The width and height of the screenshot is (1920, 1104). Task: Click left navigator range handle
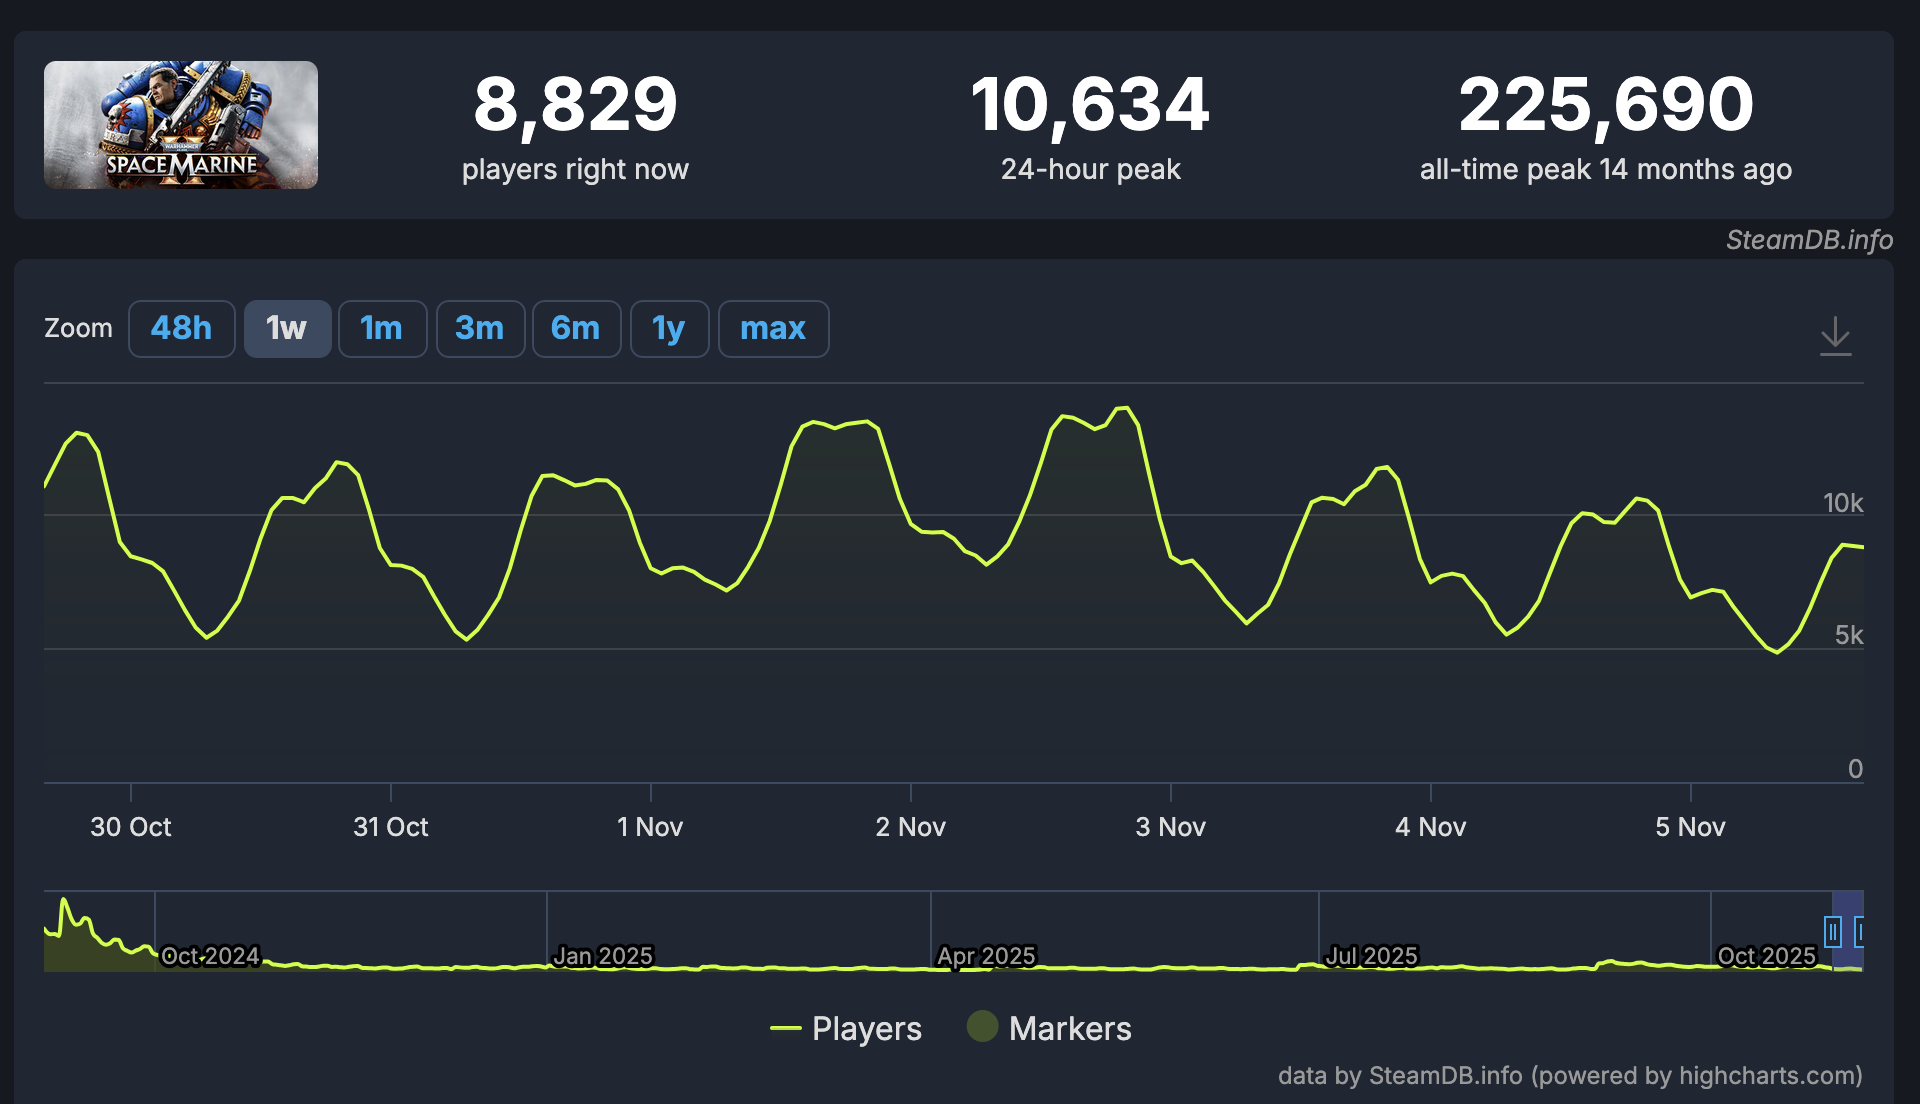pos(1832,932)
